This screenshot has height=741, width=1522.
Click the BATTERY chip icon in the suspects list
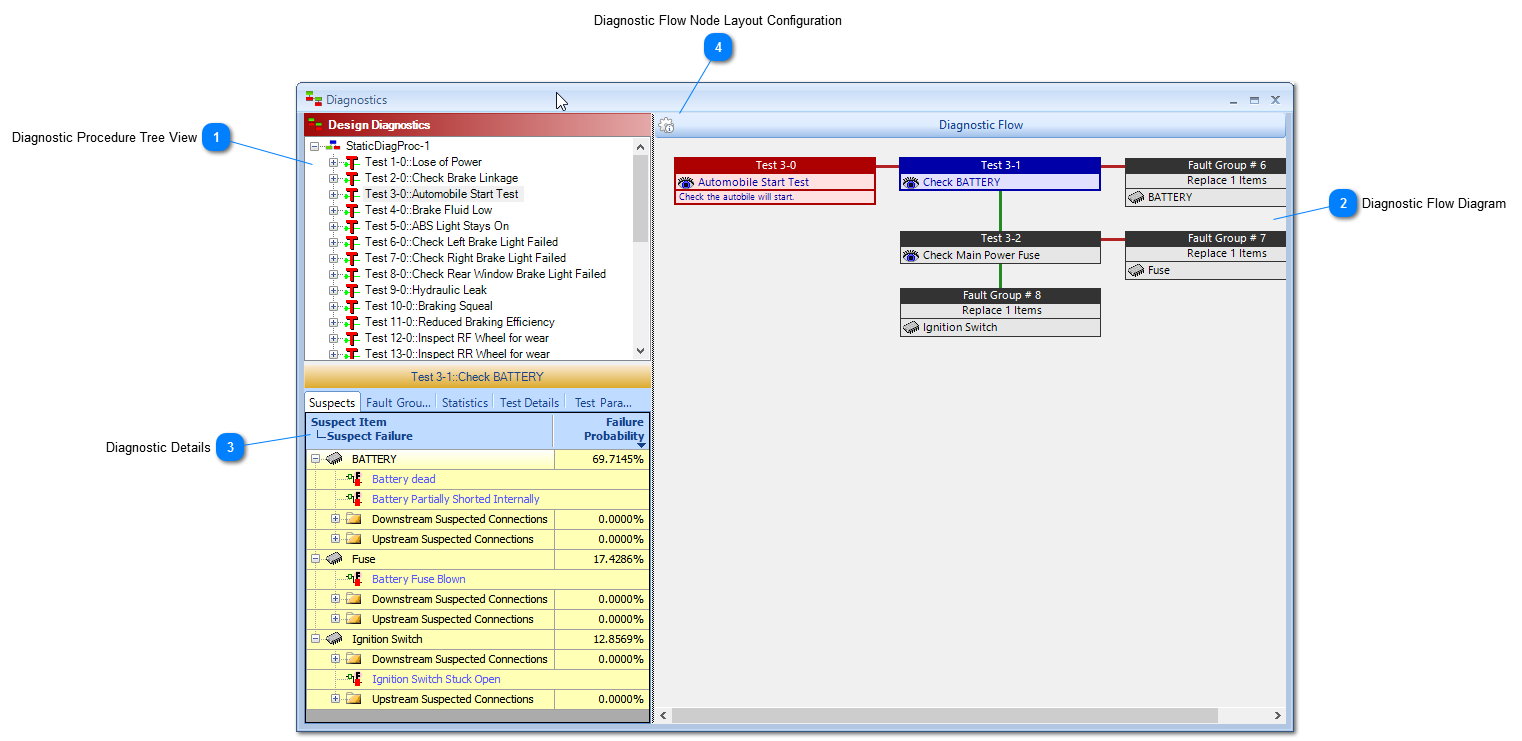coord(334,459)
